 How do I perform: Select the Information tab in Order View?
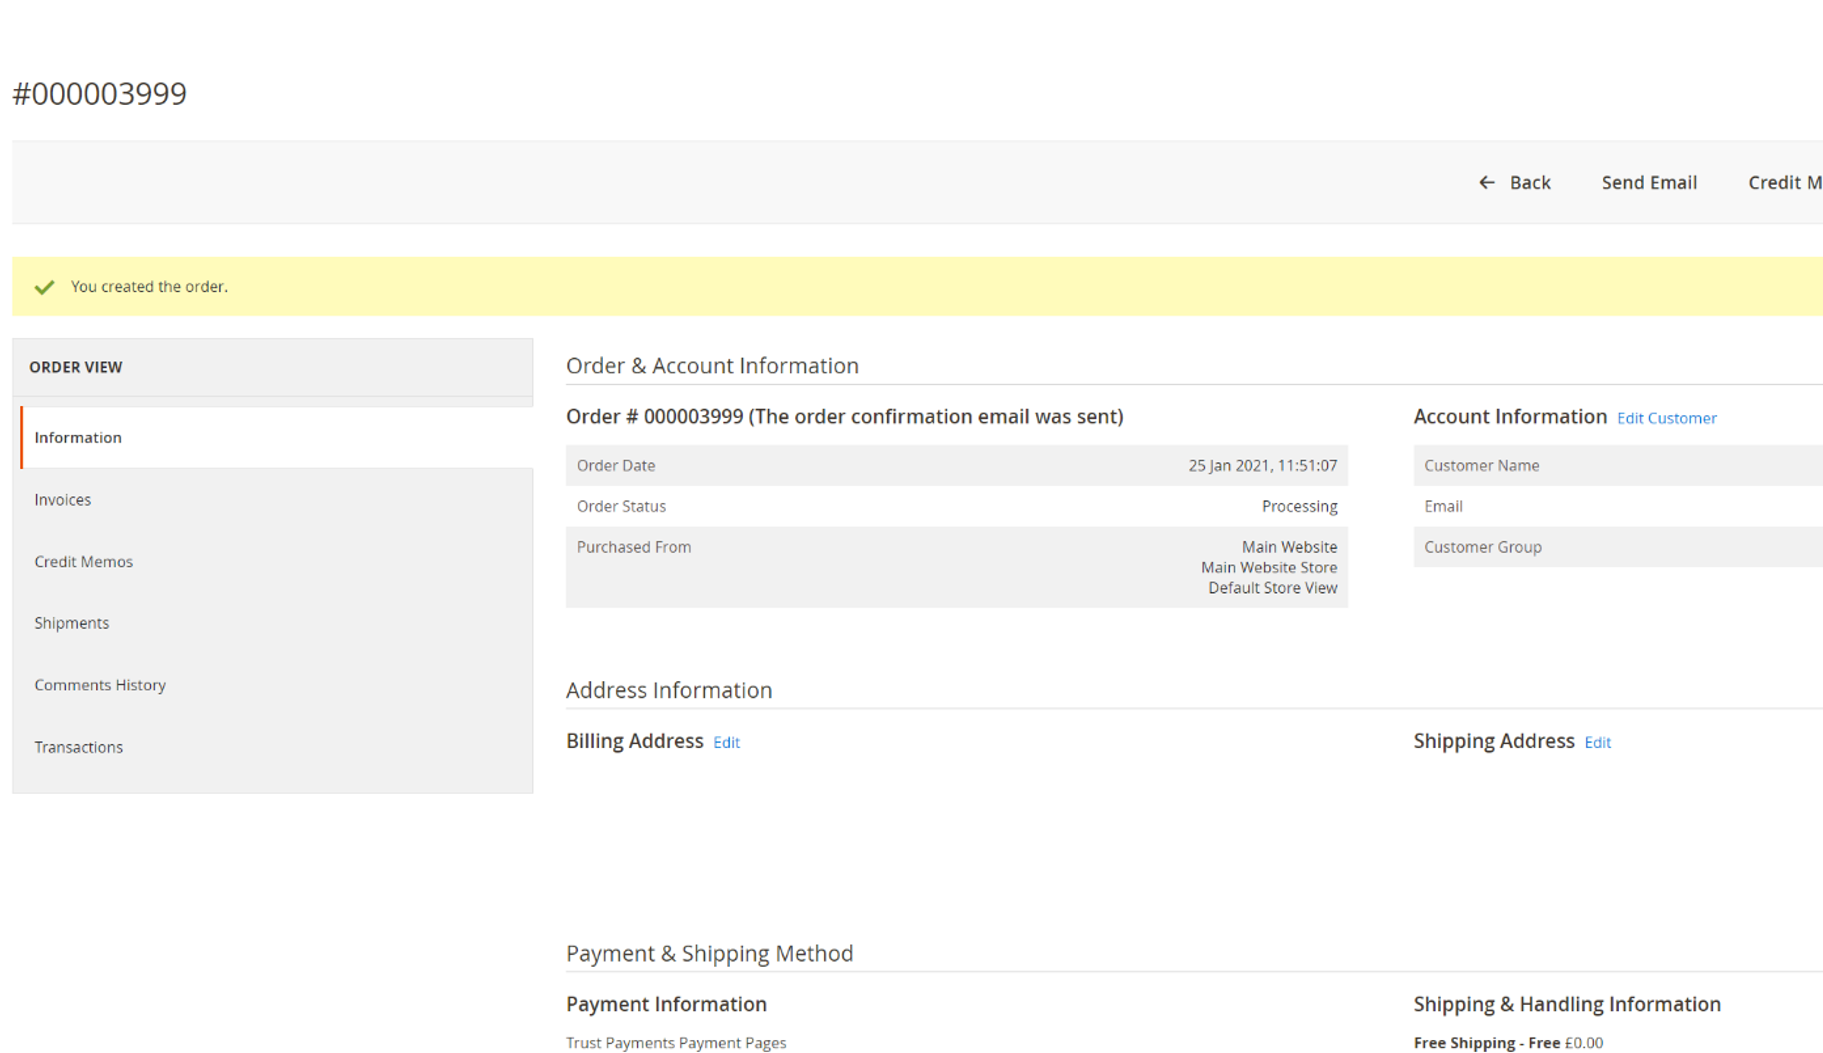(78, 437)
